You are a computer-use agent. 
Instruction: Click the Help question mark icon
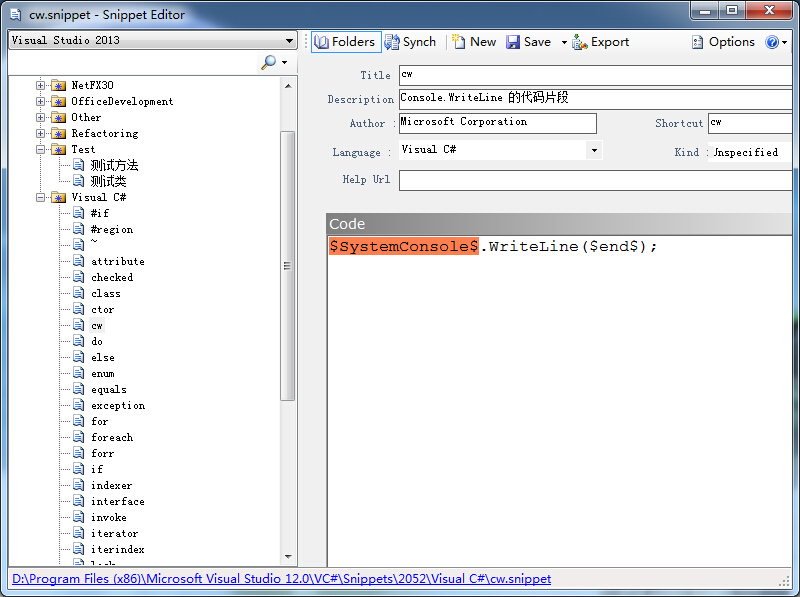[772, 42]
